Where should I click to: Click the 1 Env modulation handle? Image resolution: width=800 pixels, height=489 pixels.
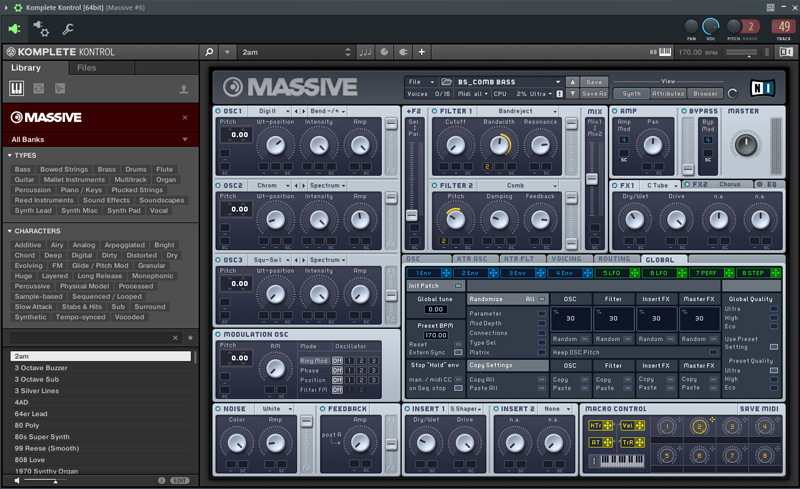[x=446, y=273]
